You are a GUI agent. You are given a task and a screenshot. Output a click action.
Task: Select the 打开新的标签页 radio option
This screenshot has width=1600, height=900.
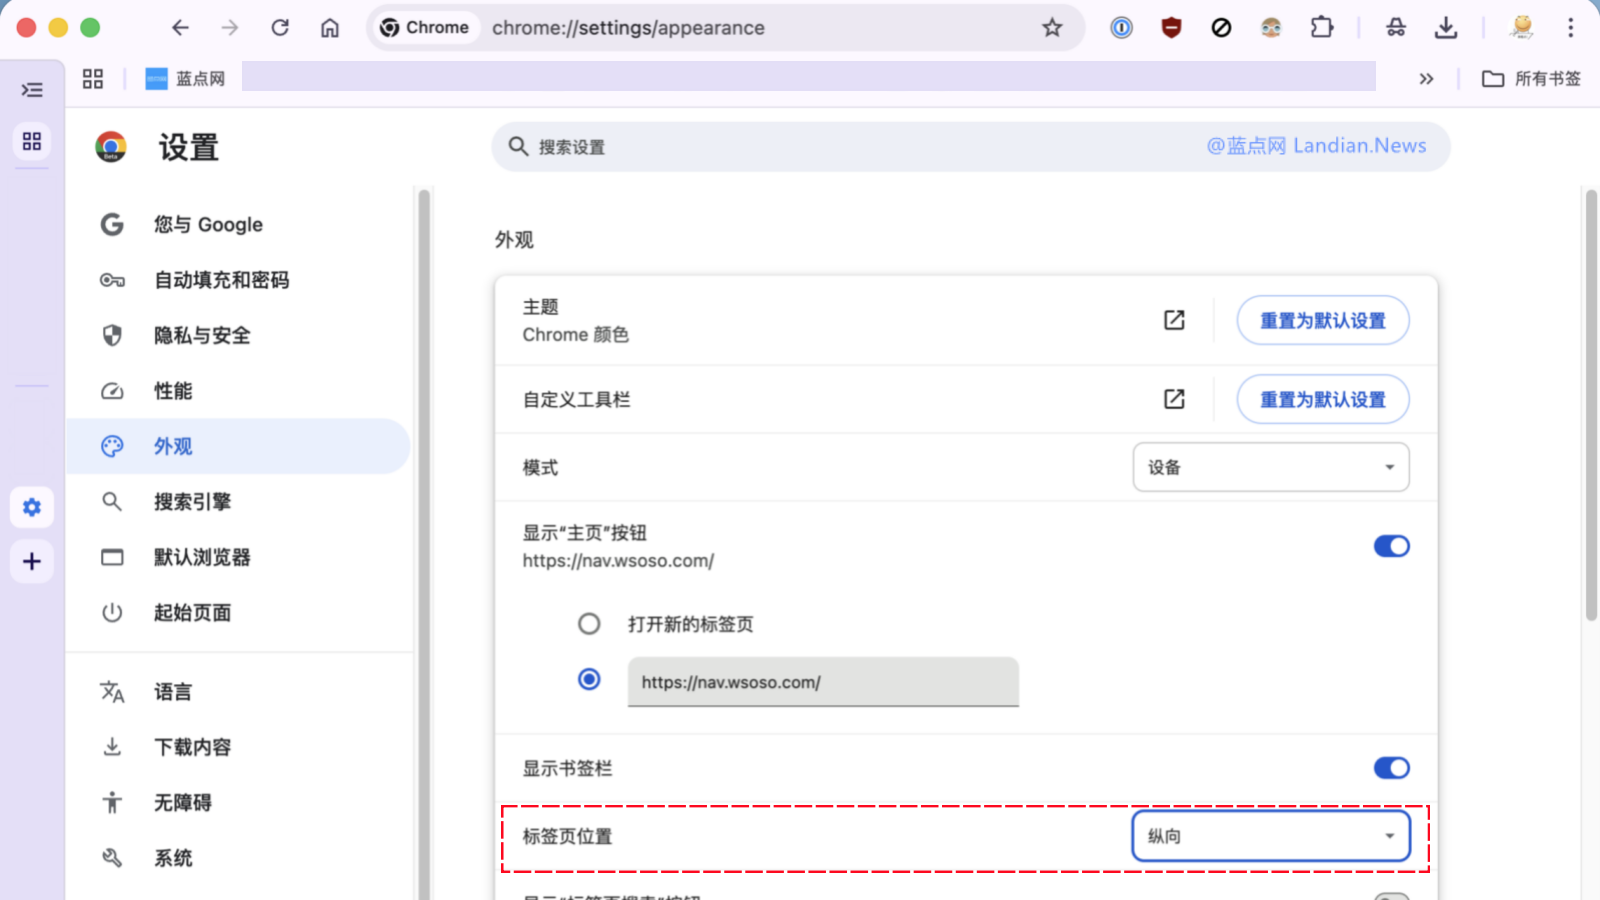tap(589, 623)
